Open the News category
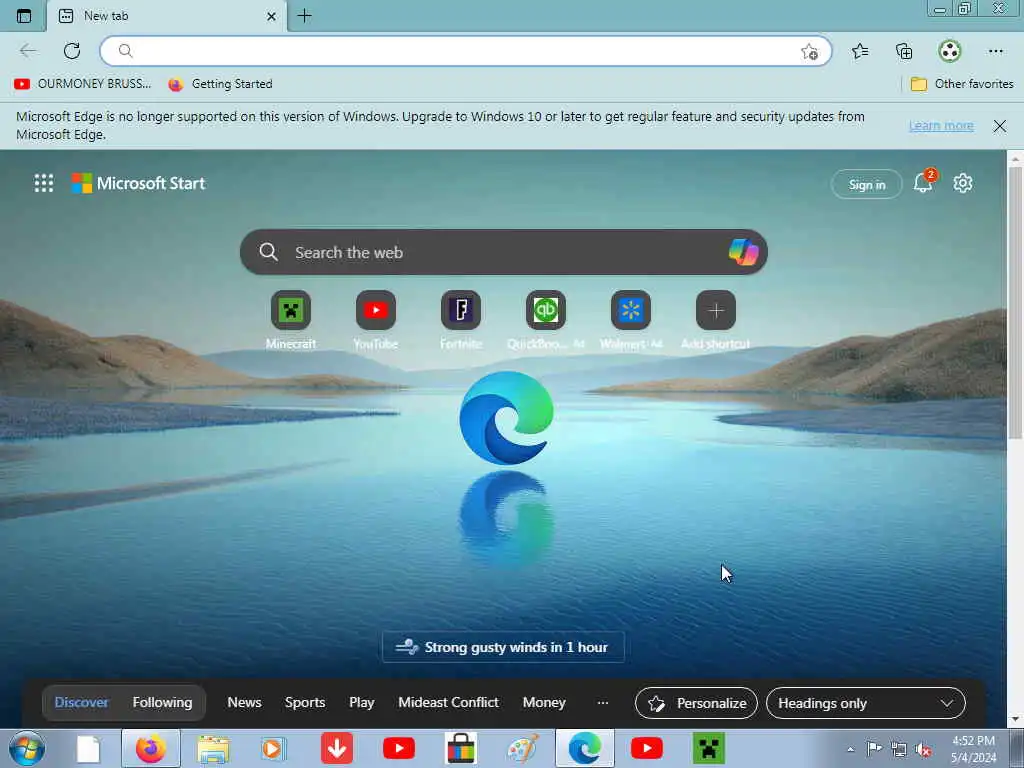Screen dimensions: 1024x768 [244, 703]
